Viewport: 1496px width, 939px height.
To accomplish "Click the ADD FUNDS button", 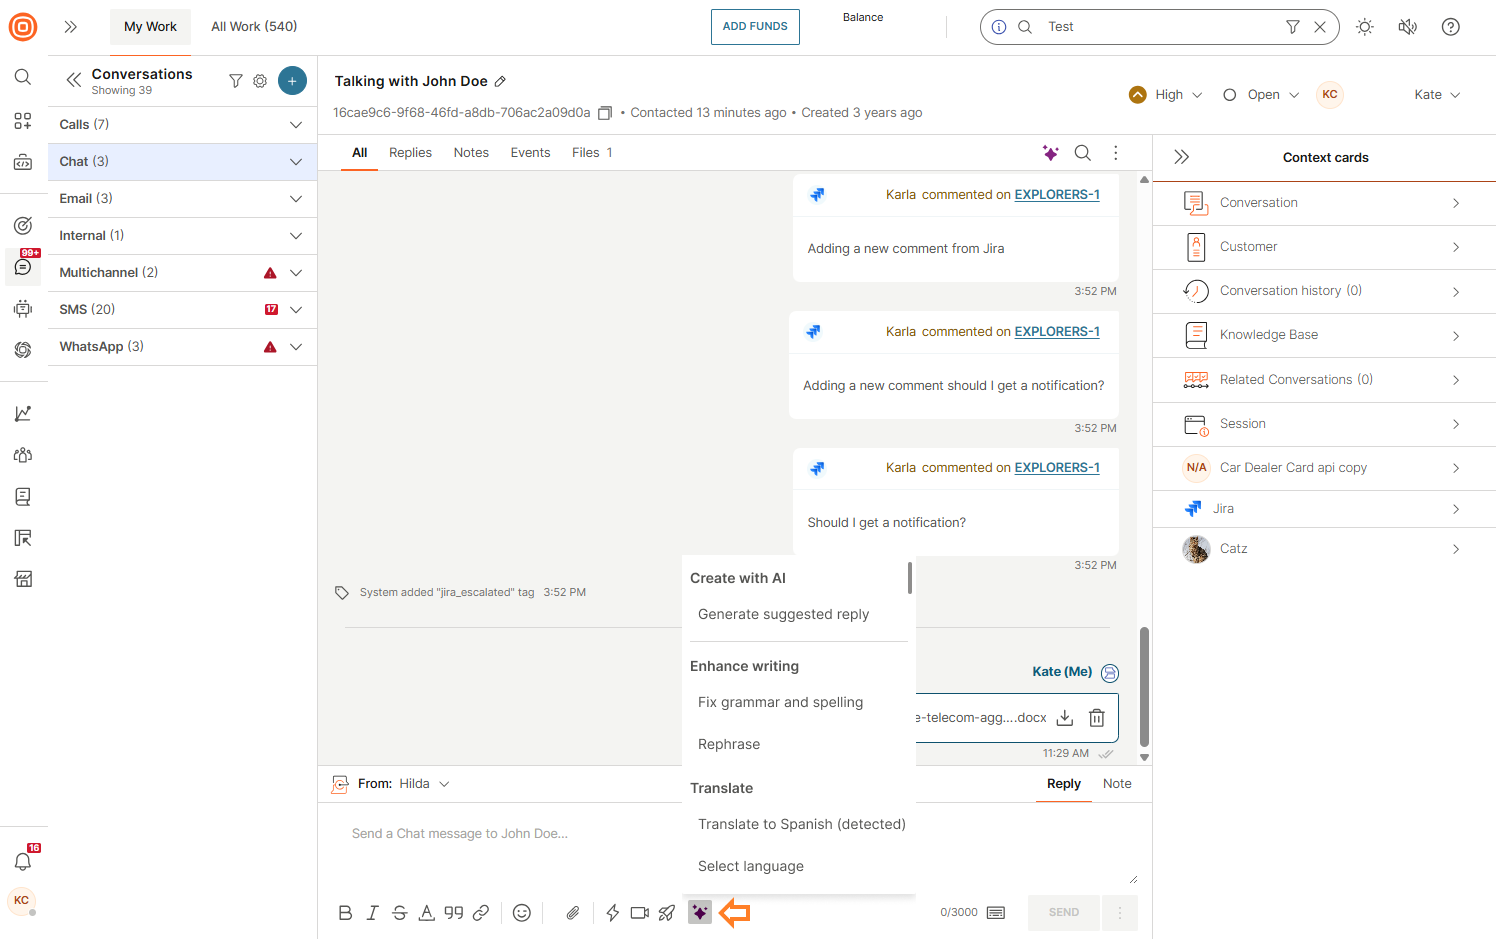I will [755, 27].
